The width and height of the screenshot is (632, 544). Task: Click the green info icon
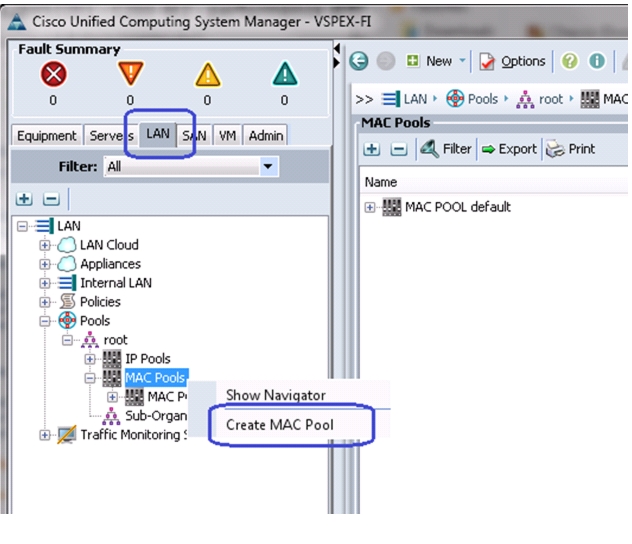pyautogui.click(x=597, y=61)
